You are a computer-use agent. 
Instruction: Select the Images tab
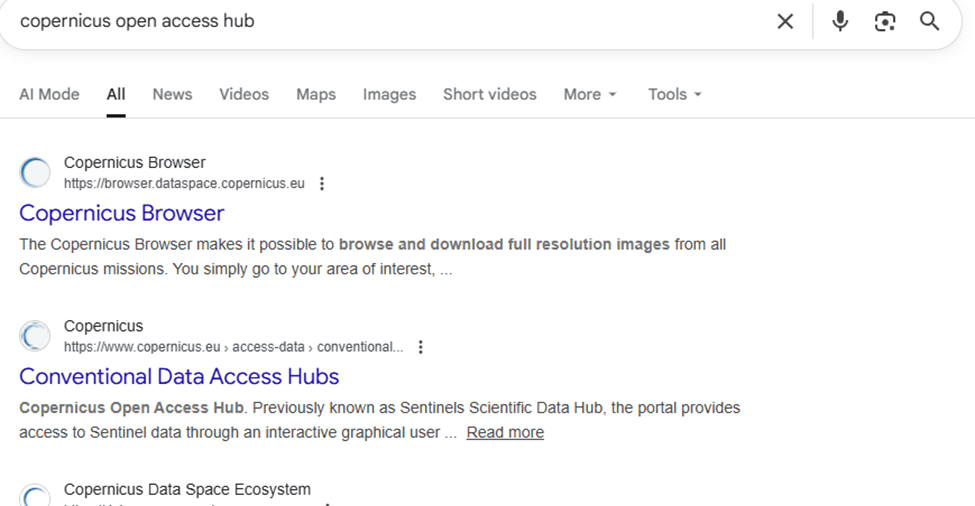389,94
